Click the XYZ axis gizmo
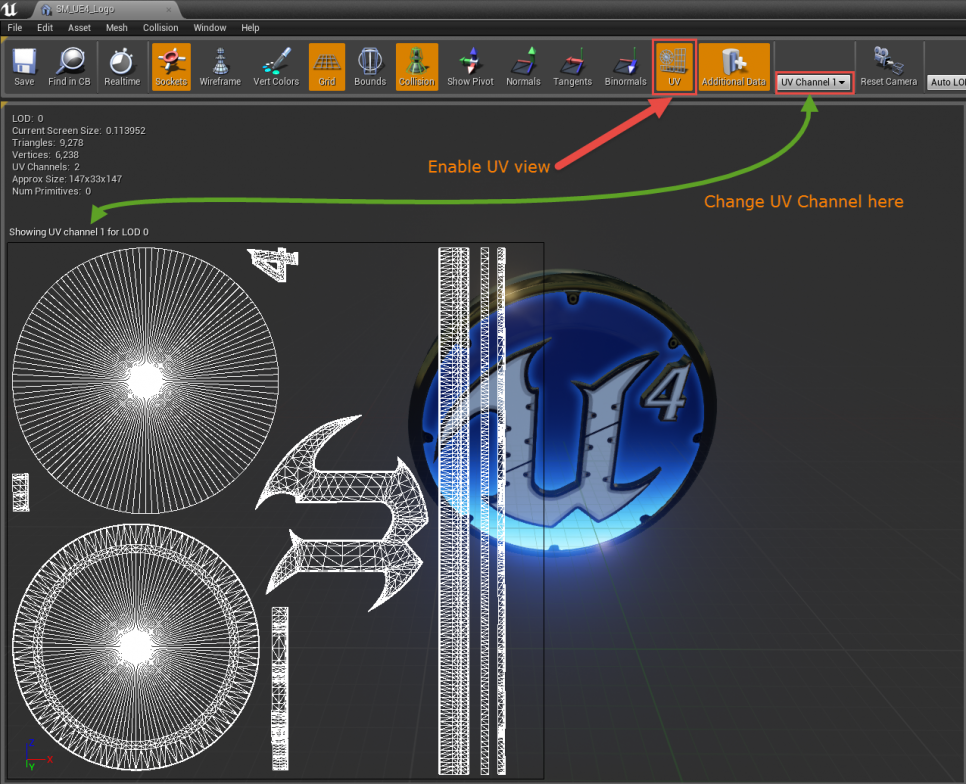966x784 pixels. coord(38,754)
